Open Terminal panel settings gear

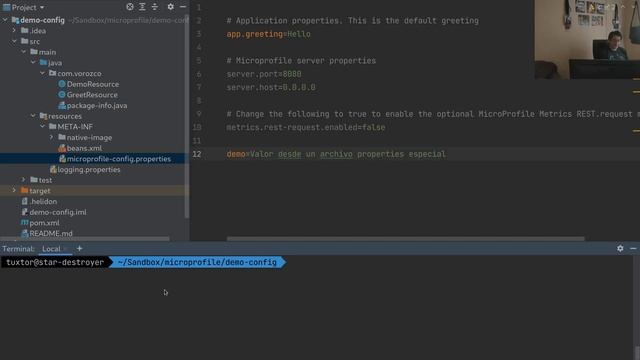620,248
